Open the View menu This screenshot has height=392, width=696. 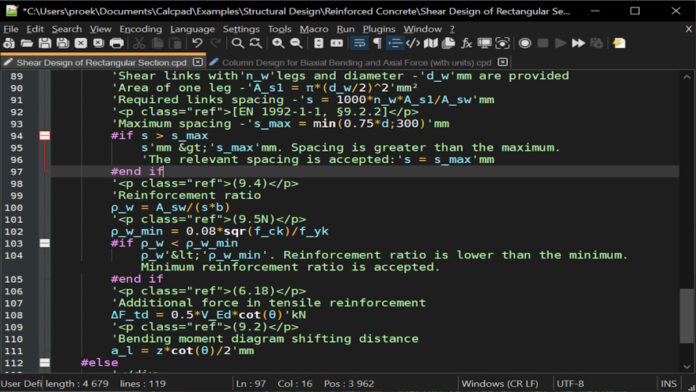(101, 29)
